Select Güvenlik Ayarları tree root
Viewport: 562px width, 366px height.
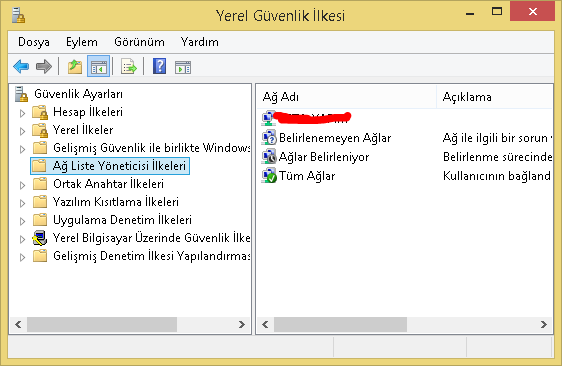78,94
